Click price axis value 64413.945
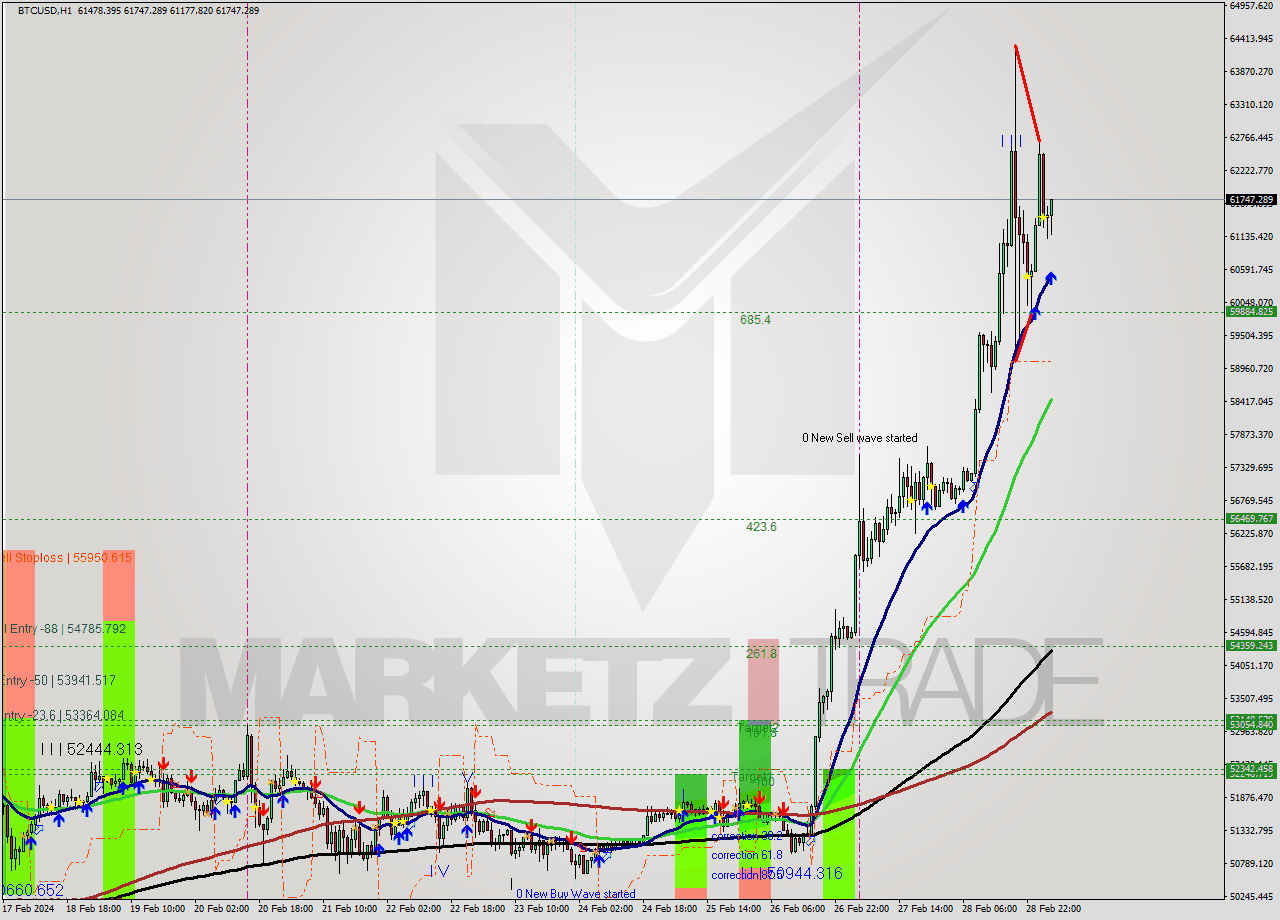 pyautogui.click(x=1250, y=39)
